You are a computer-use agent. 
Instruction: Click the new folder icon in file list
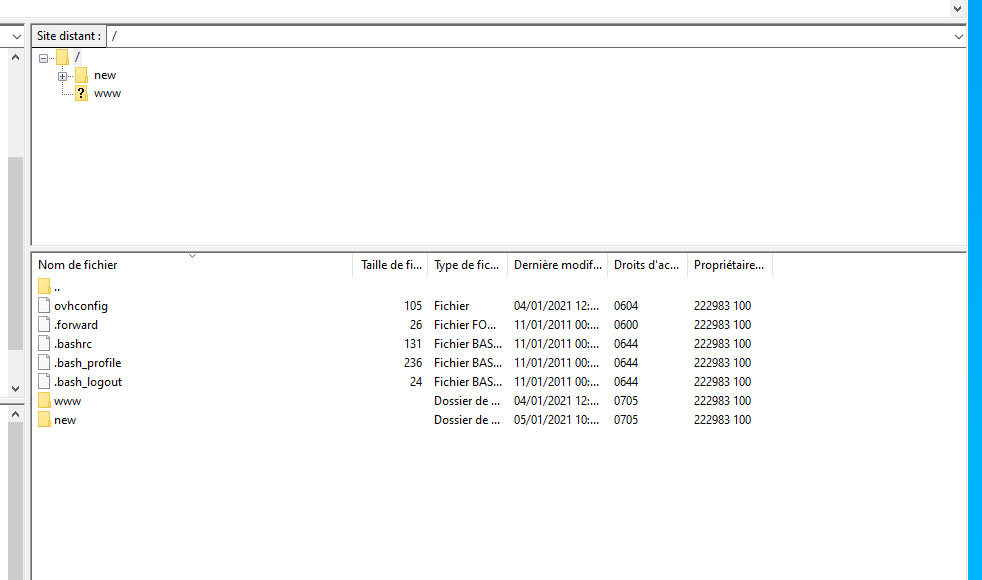[44, 420]
